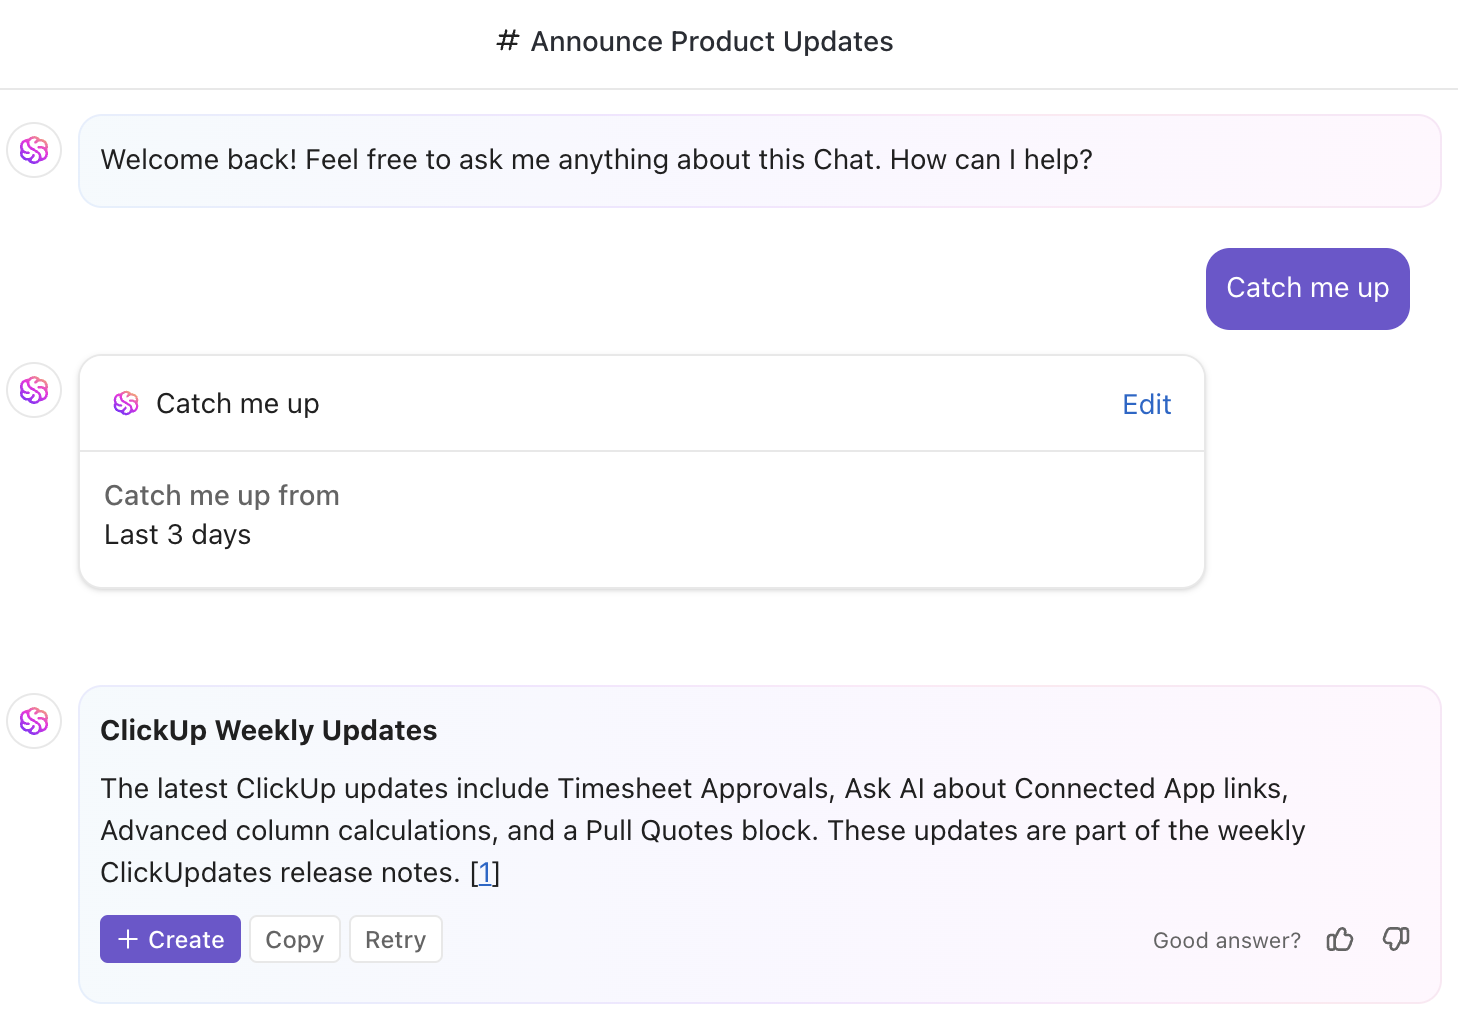The height and width of the screenshot is (1020, 1458).
Task: Click the Last 3 days timeframe text
Action: (177, 534)
